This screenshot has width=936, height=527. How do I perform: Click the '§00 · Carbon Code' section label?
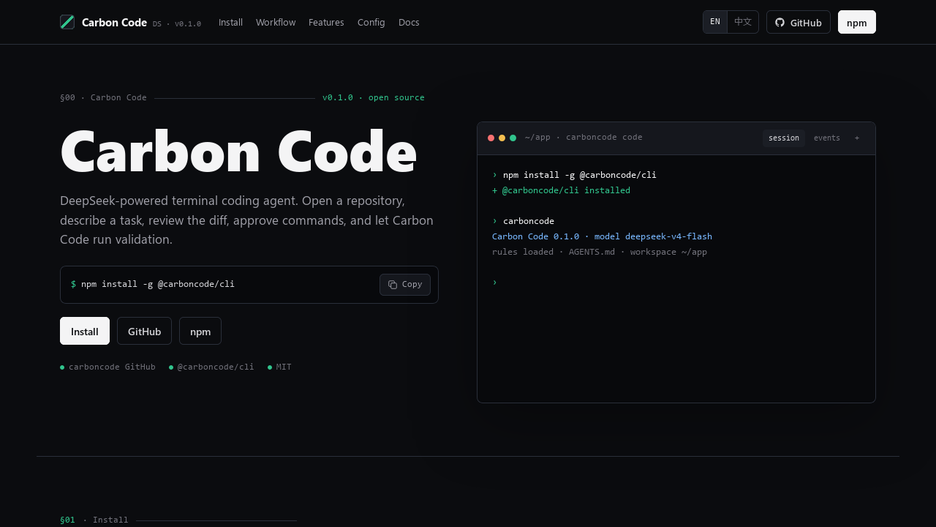coord(103,97)
